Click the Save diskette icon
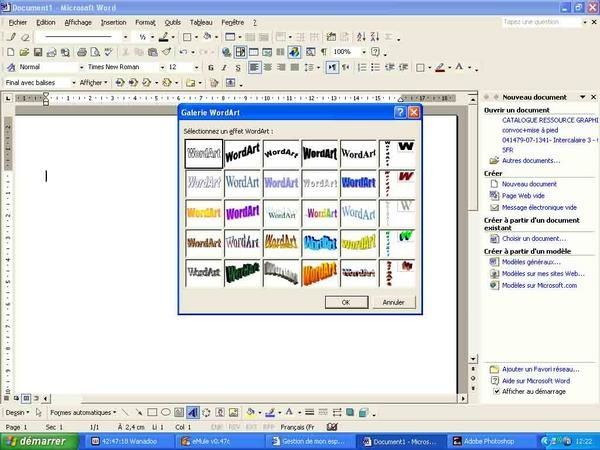The height and width of the screenshot is (450, 600). pyautogui.click(x=38, y=52)
